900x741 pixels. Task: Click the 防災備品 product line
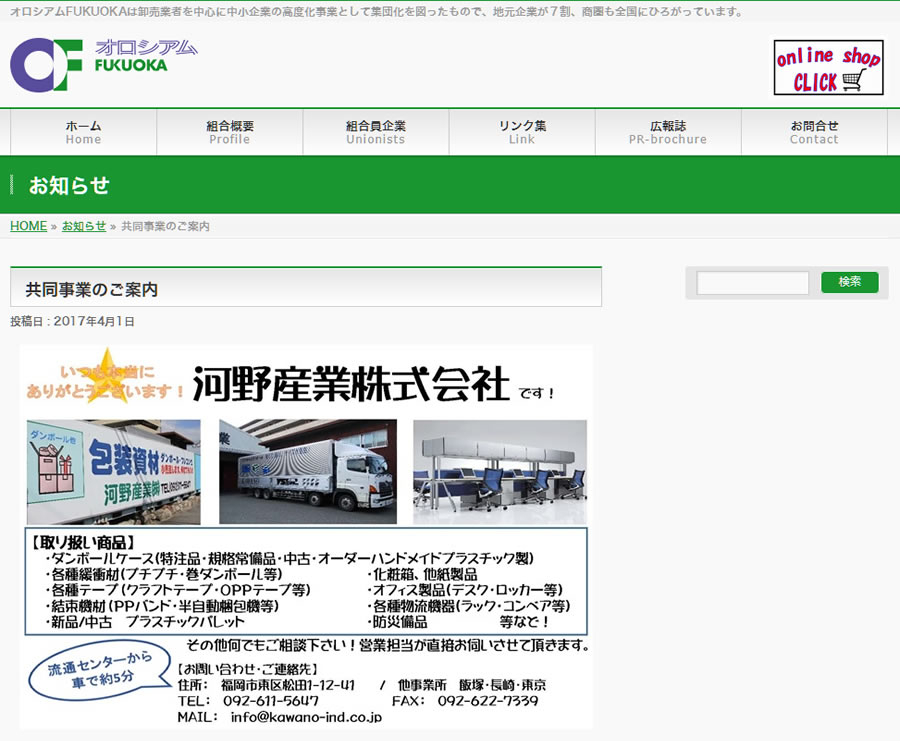pos(397,622)
